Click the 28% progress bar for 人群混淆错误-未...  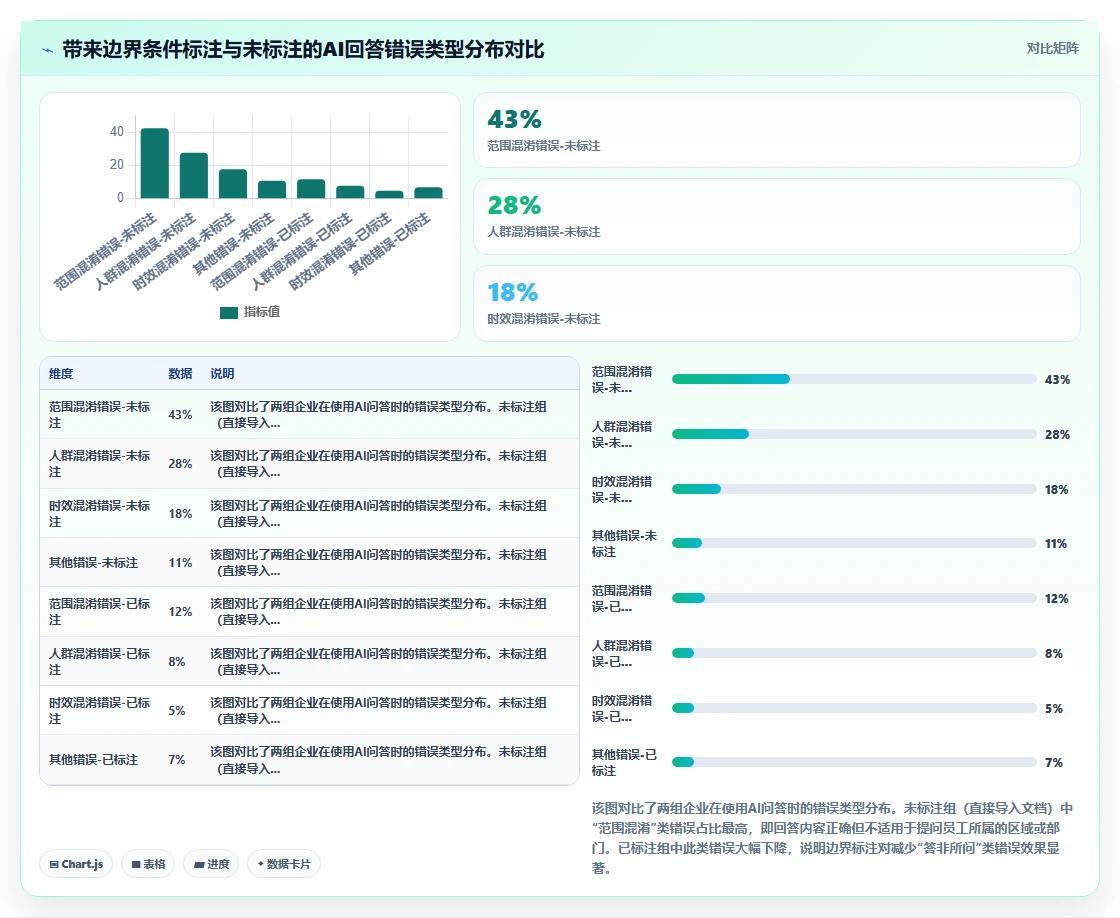point(854,434)
